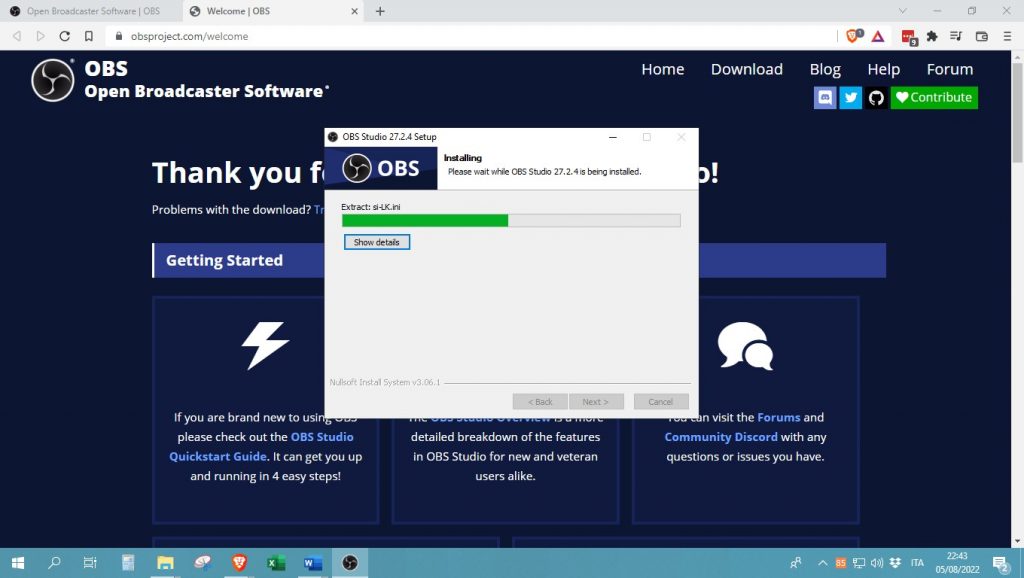Image resolution: width=1024 pixels, height=578 pixels.
Task: Click the Show details button
Action: [x=377, y=242]
